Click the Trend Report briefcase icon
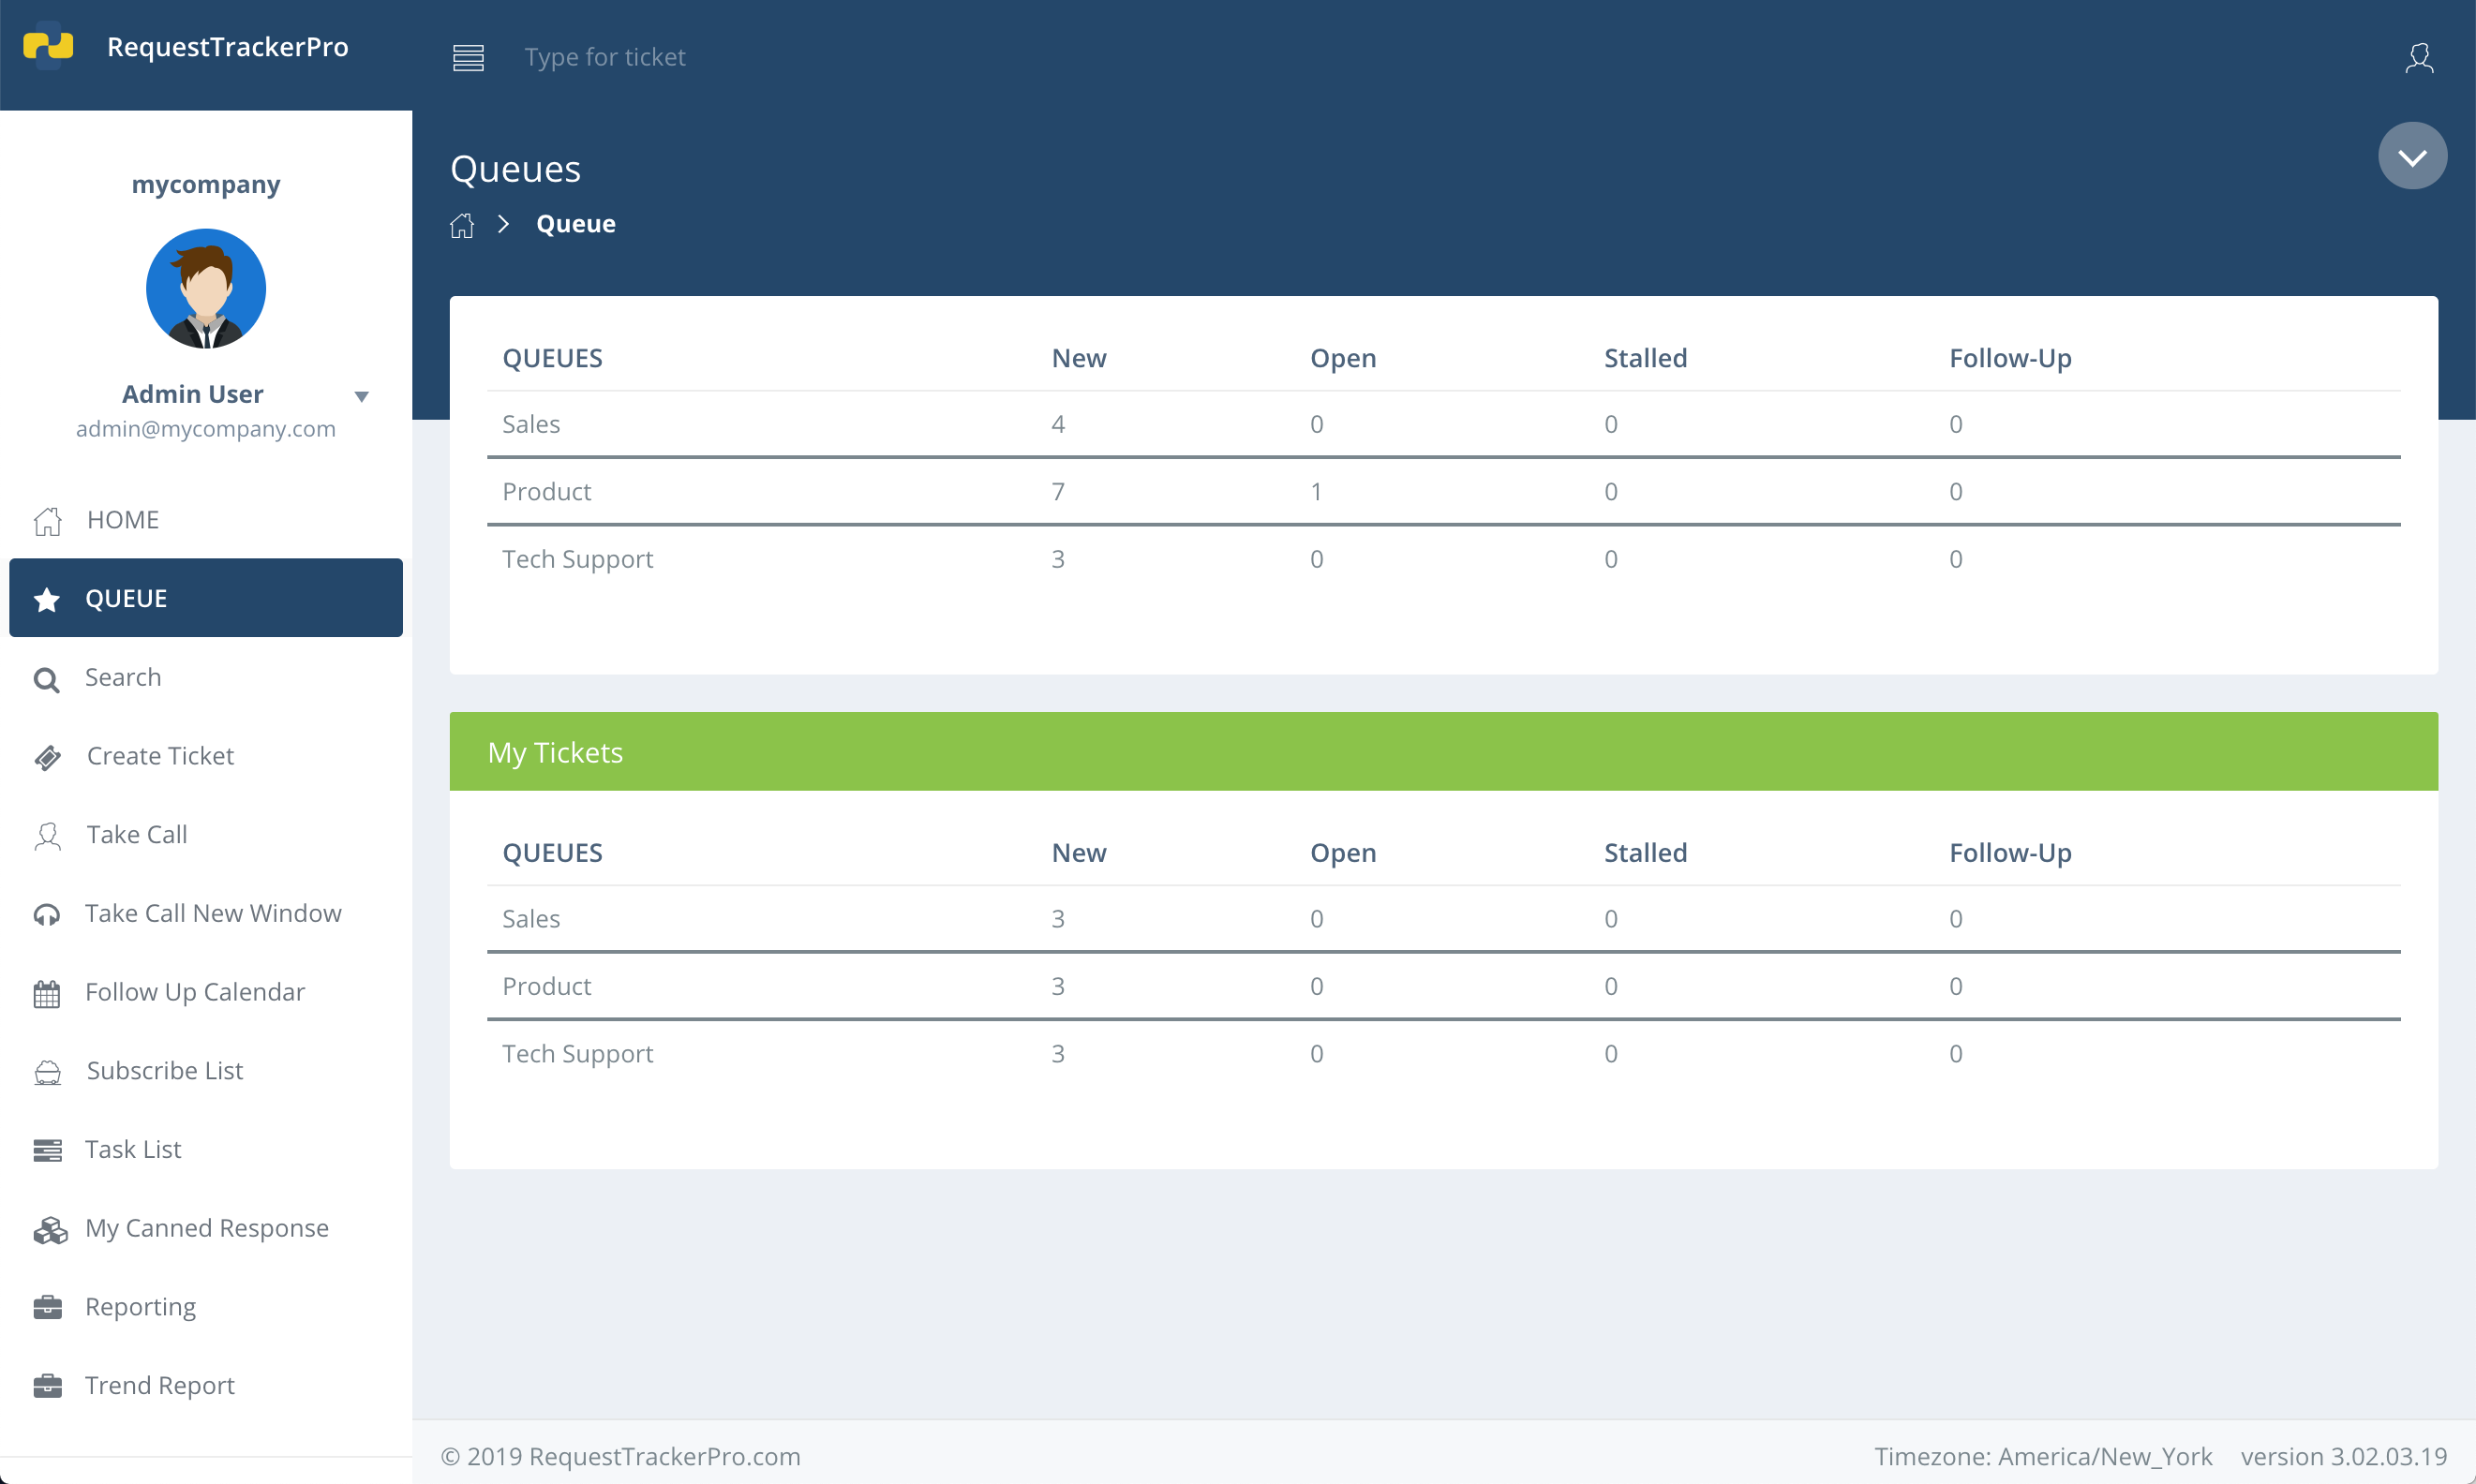This screenshot has height=1484, width=2476. coord(47,1386)
